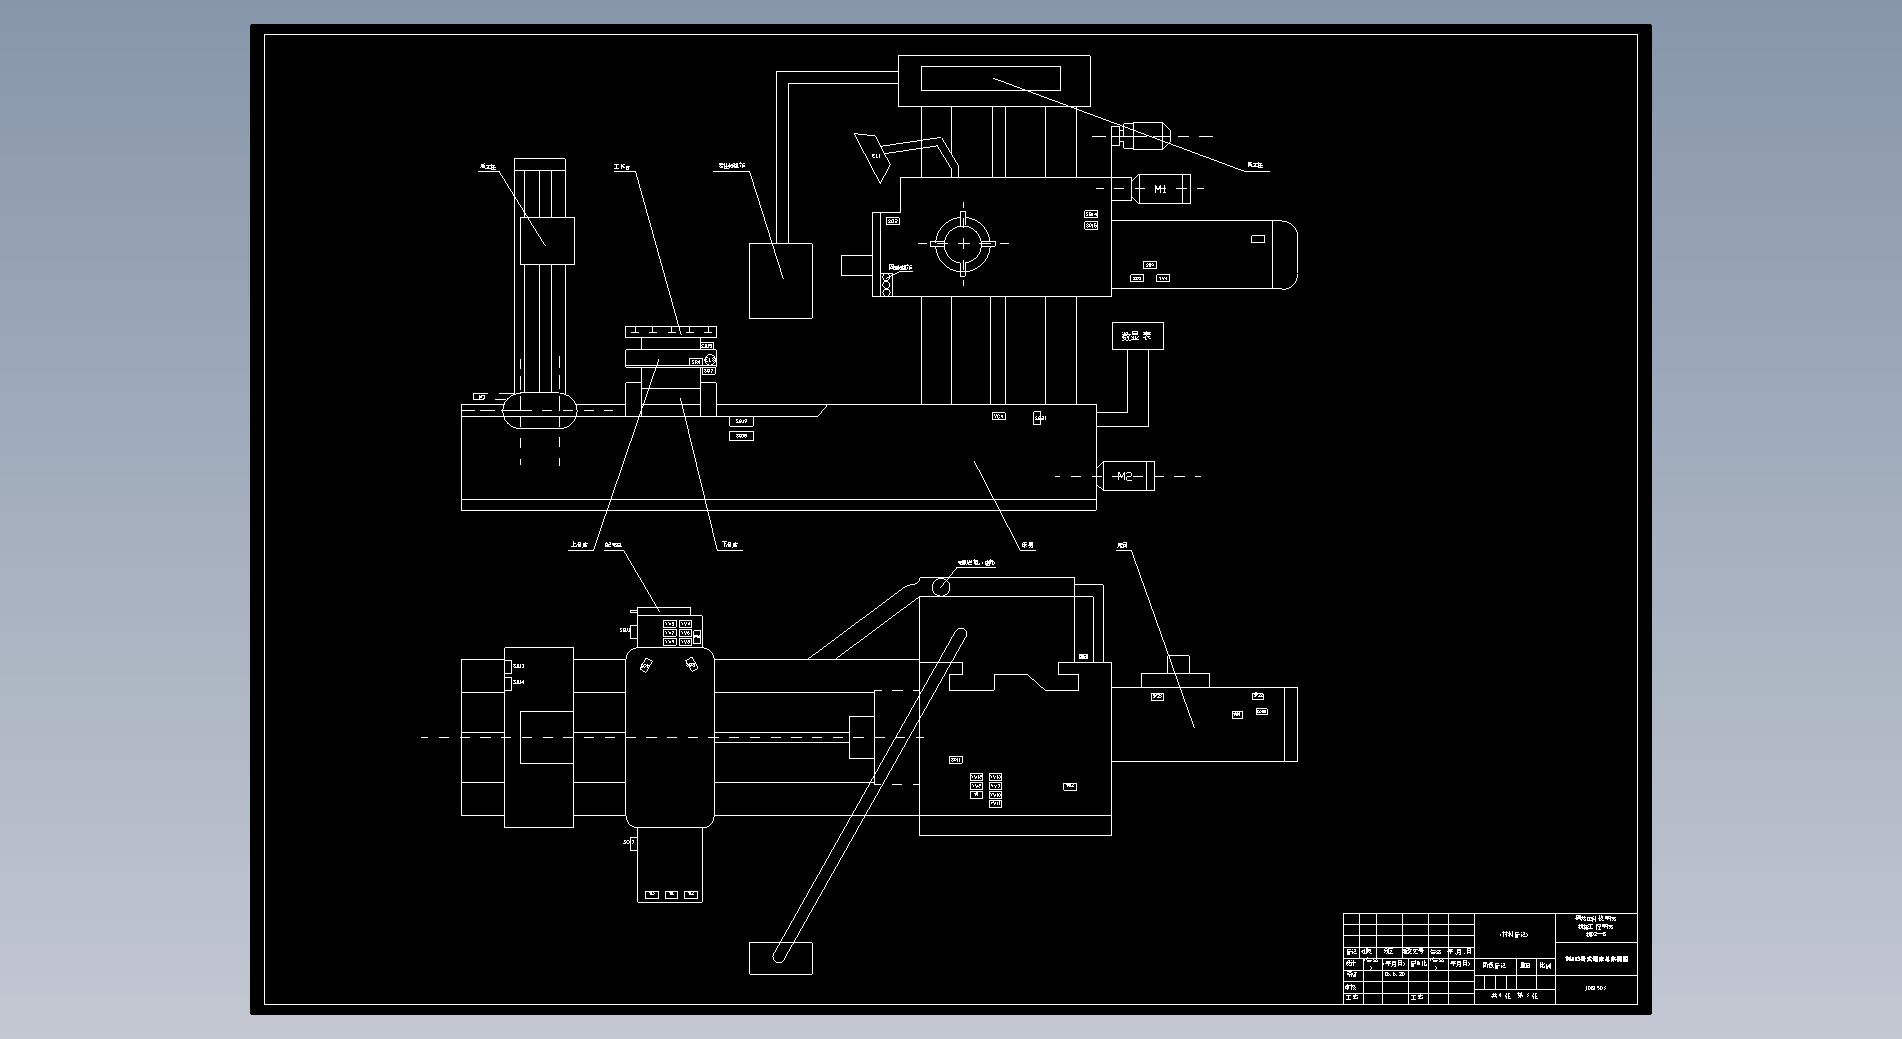Screen dimensions: 1902x1039
Task: Select the pendant box at diagonal arm end
Action: coord(780,957)
